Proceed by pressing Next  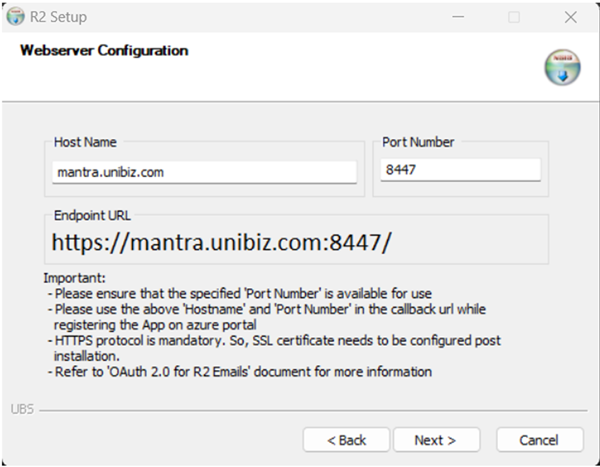[x=436, y=440]
